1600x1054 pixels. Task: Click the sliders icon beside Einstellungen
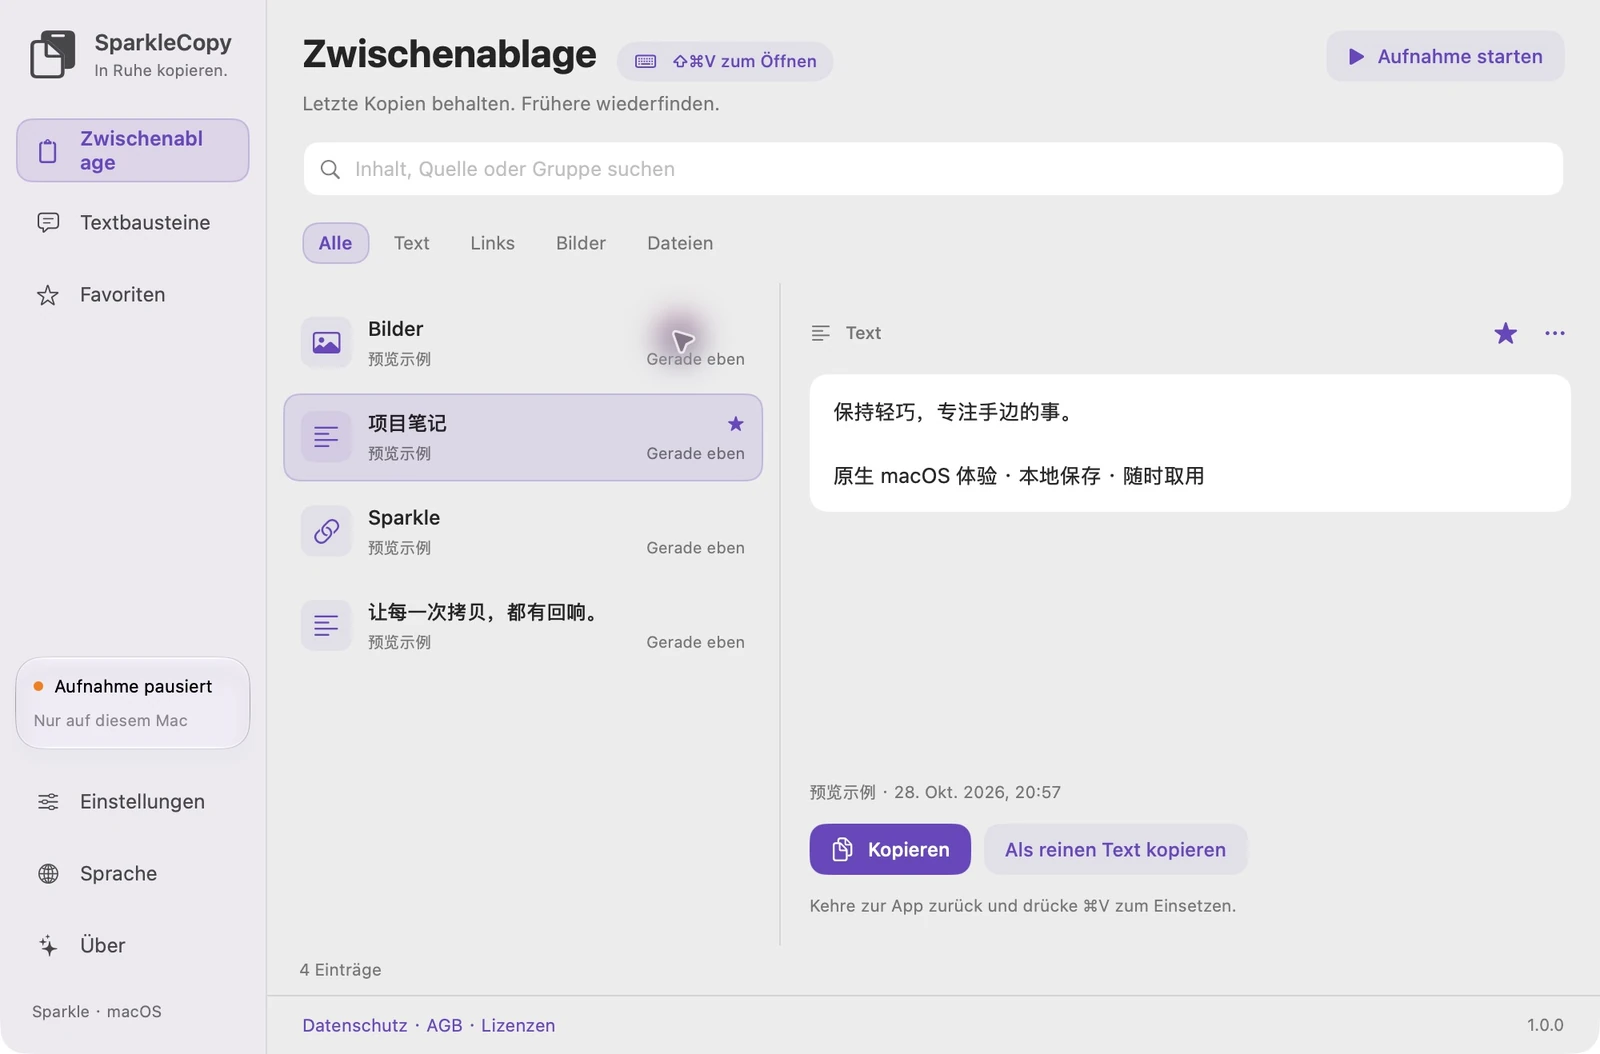[x=48, y=802]
